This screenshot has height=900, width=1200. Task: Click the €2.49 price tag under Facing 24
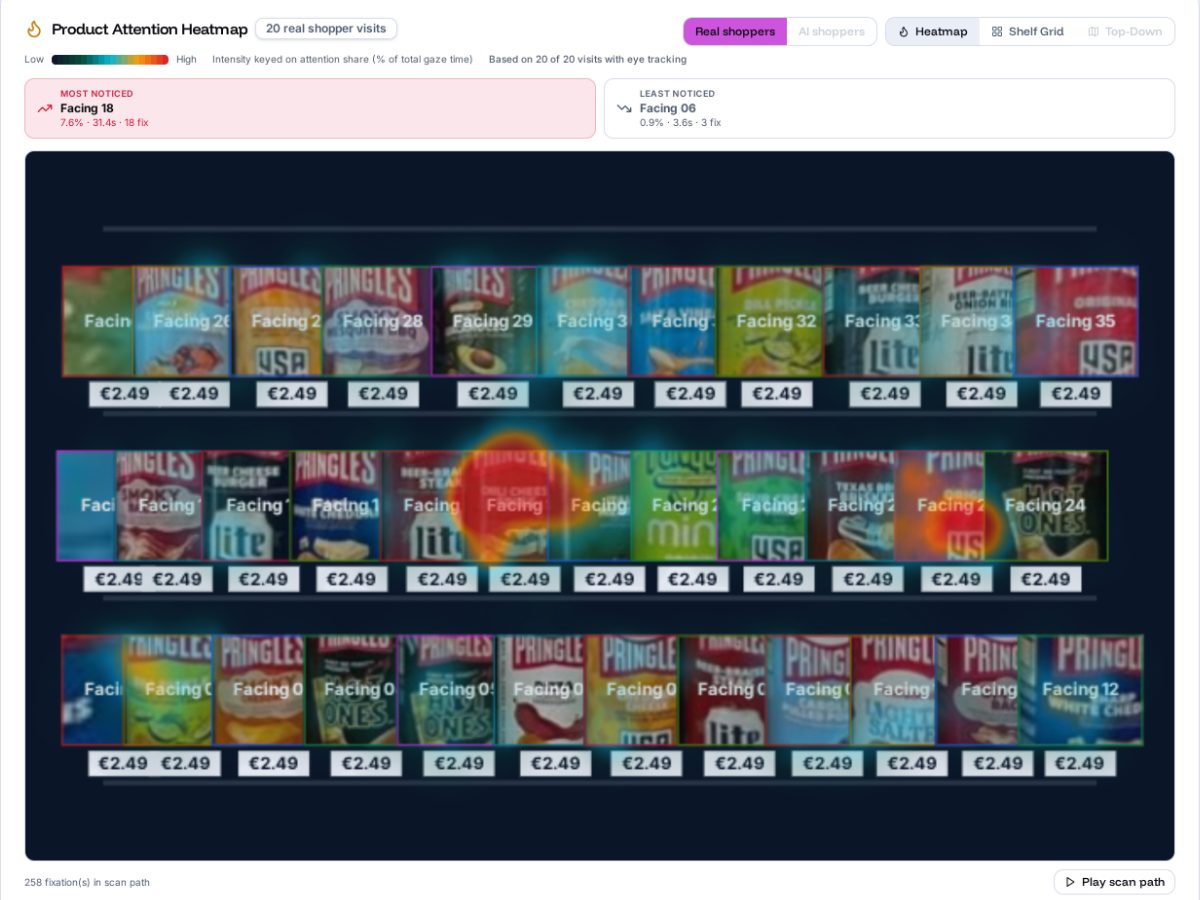[x=1046, y=579]
